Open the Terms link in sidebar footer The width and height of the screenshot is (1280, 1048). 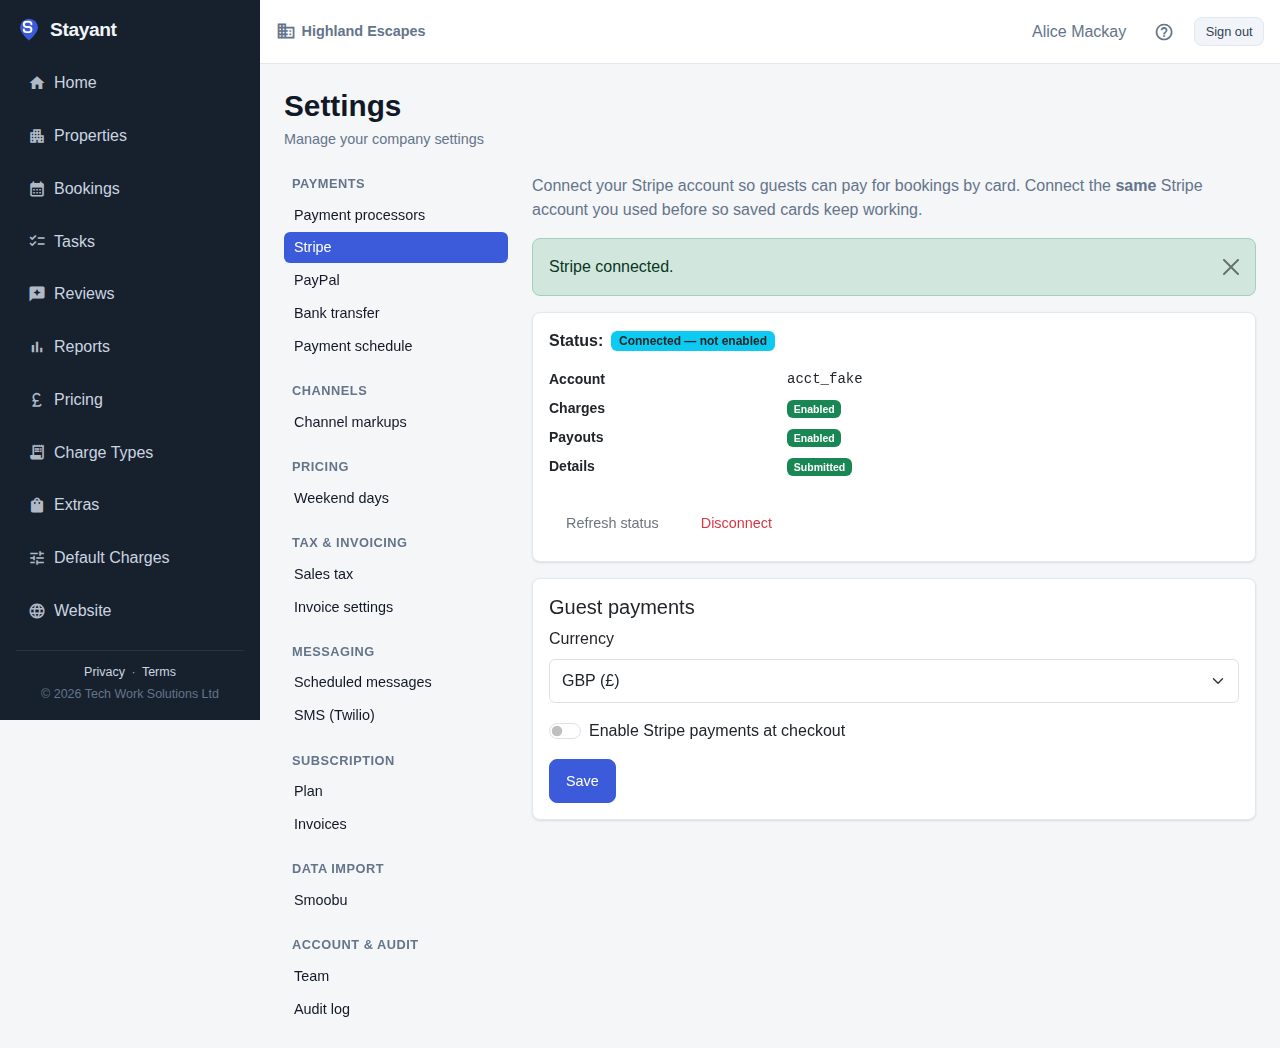[x=159, y=672]
